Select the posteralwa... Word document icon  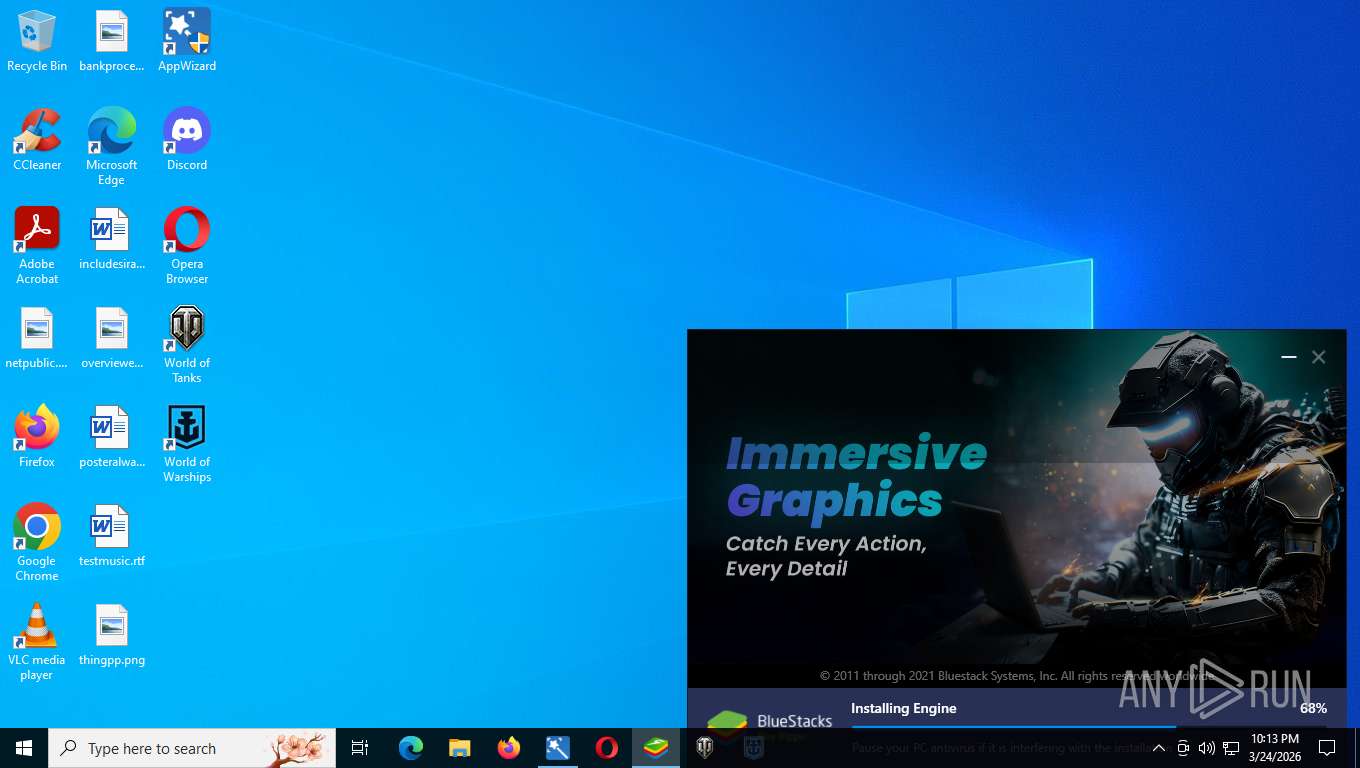point(112,437)
